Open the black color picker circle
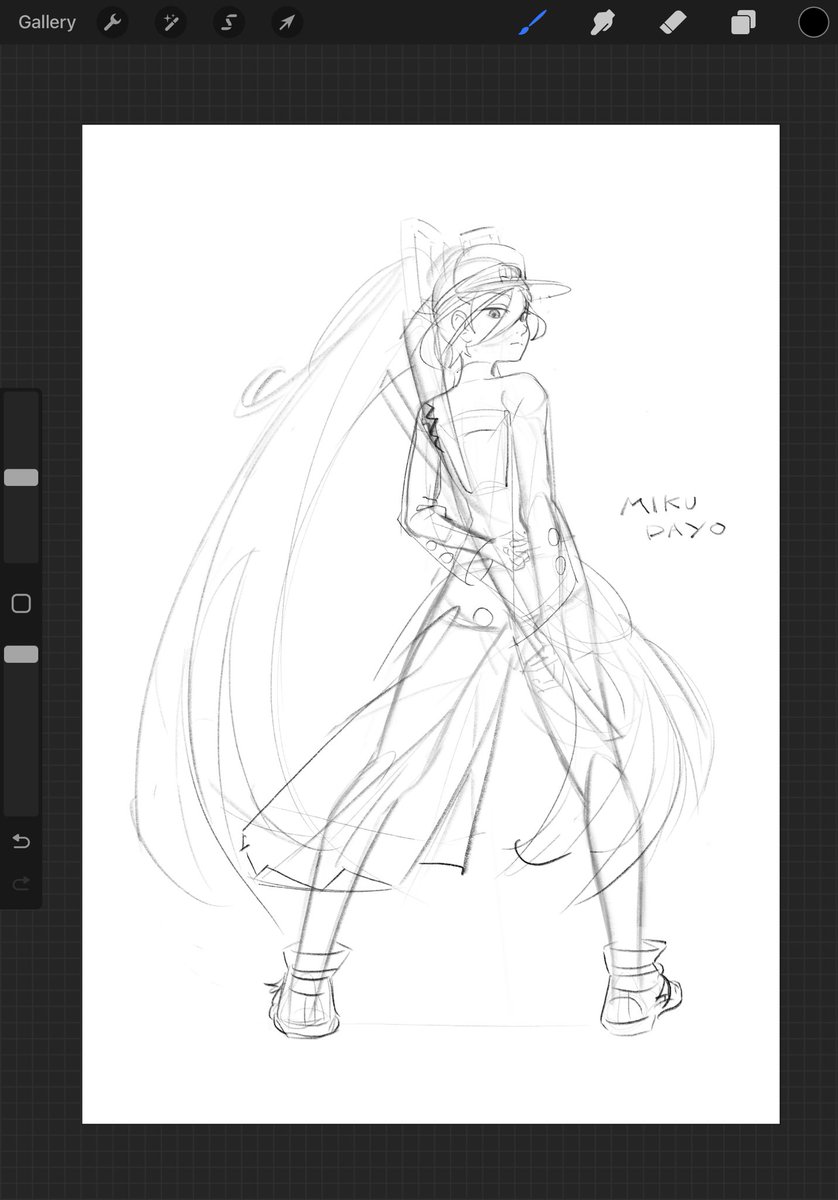 click(813, 22)
